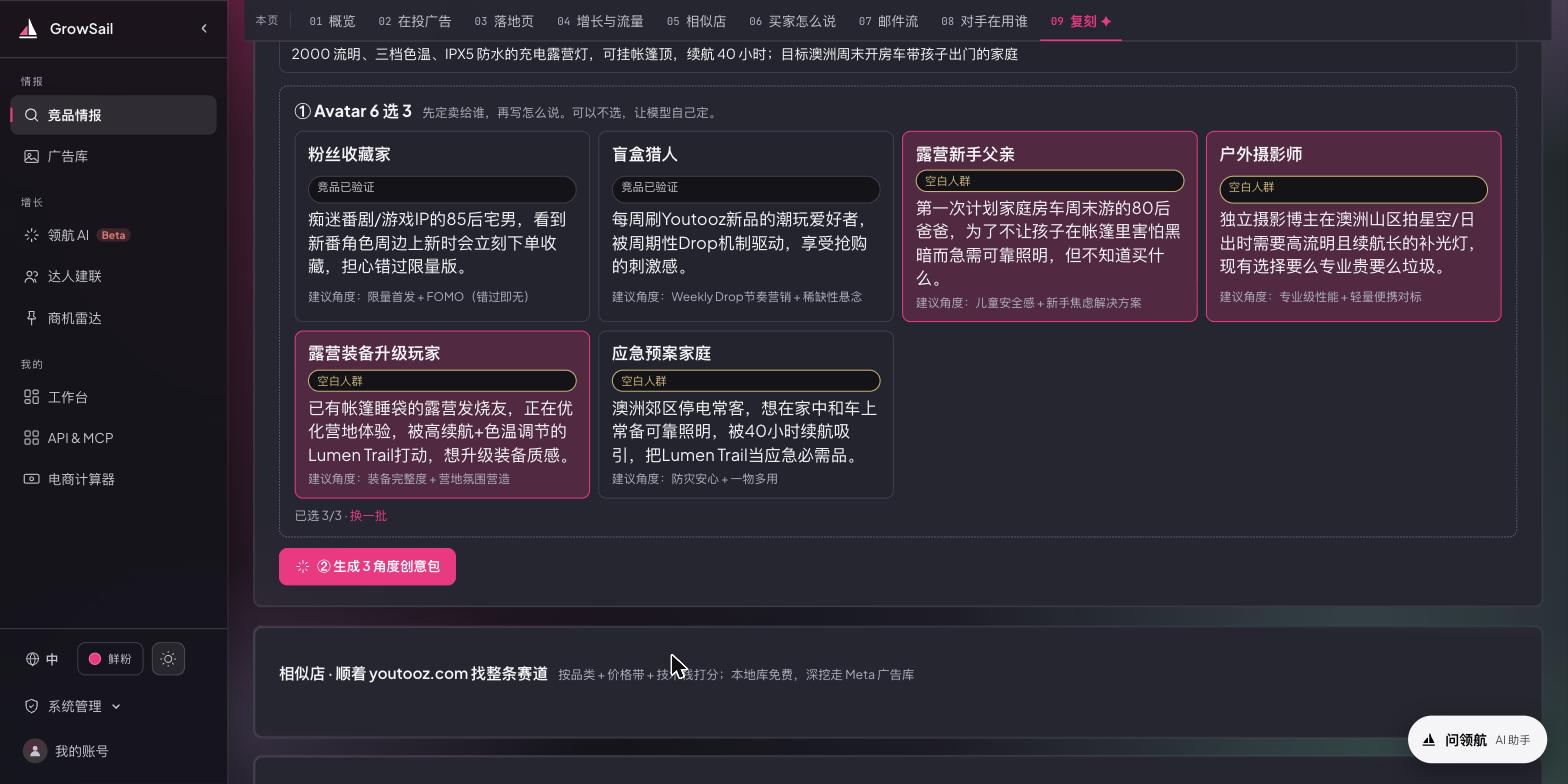Image resolution: width=1568 pixels, height=784 pixels.
Task: Select the 鲜粉 color theme swatch
Action: click(x=110, y=659)
